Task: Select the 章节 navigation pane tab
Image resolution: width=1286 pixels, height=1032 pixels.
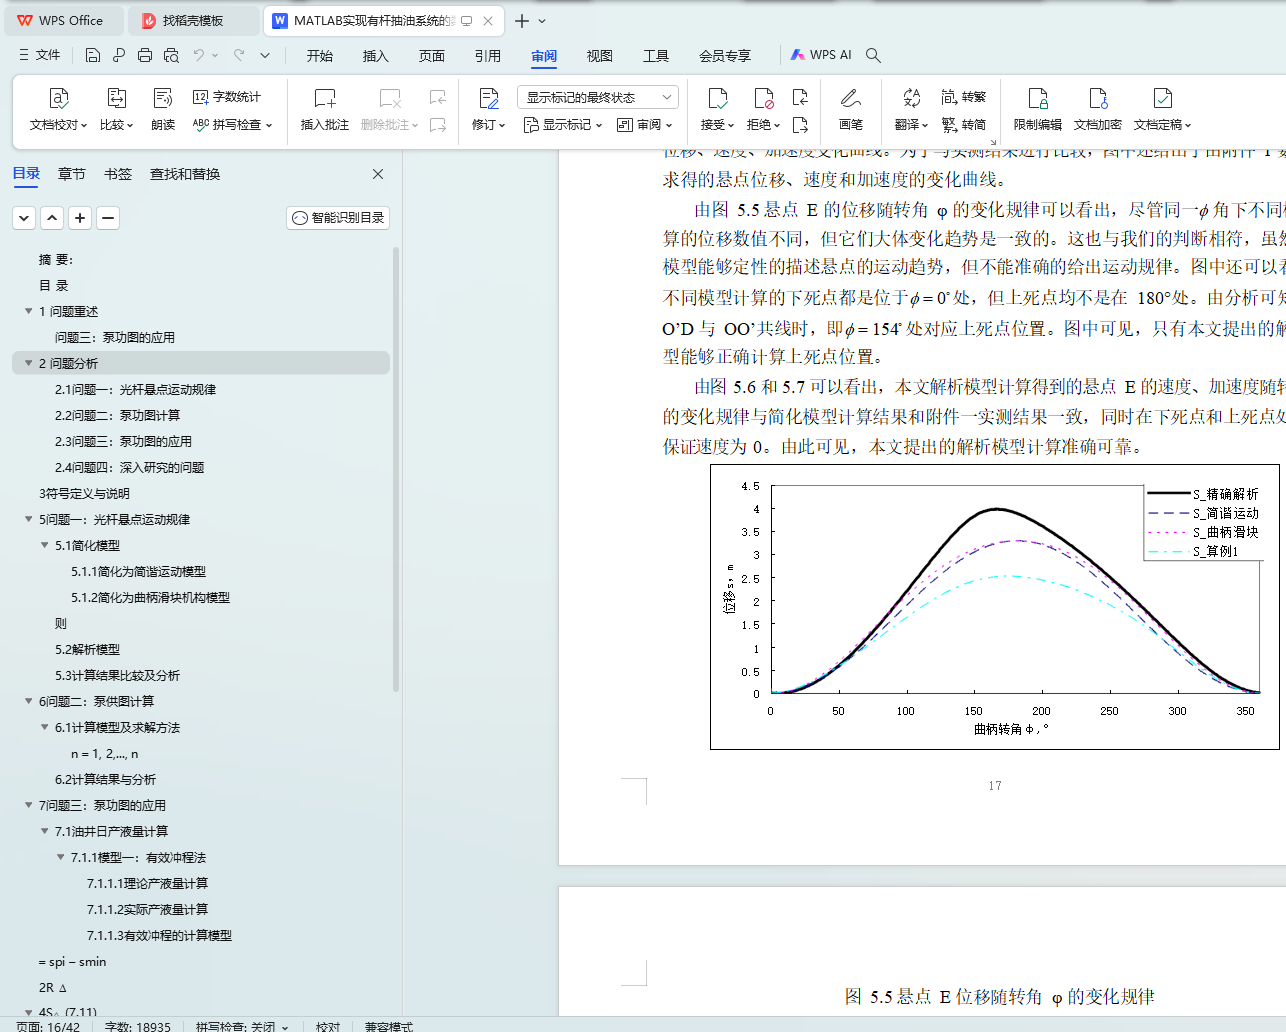Action: click(x=72, y=174)
